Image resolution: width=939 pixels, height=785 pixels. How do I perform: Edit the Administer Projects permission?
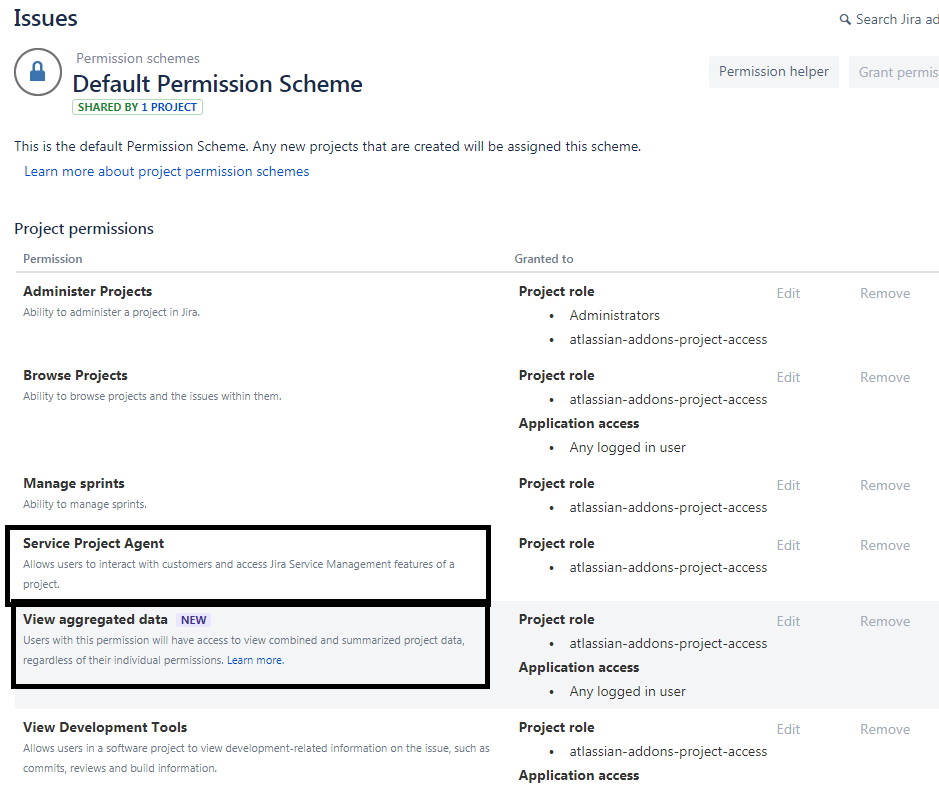point(788,293)
